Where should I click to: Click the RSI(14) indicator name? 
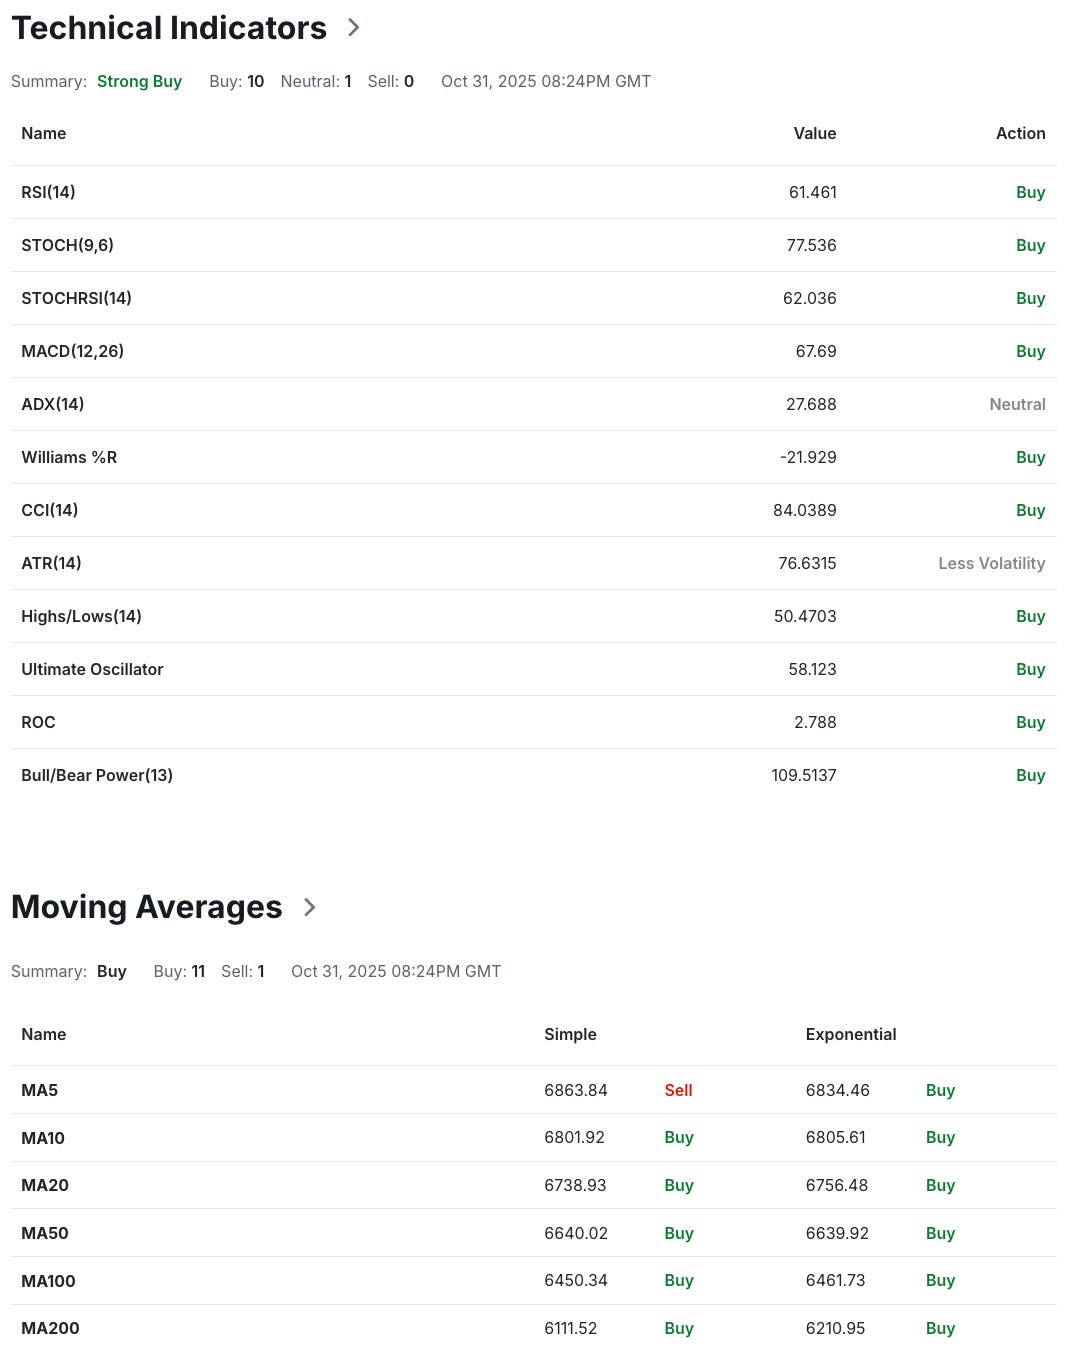coord(48,192)
